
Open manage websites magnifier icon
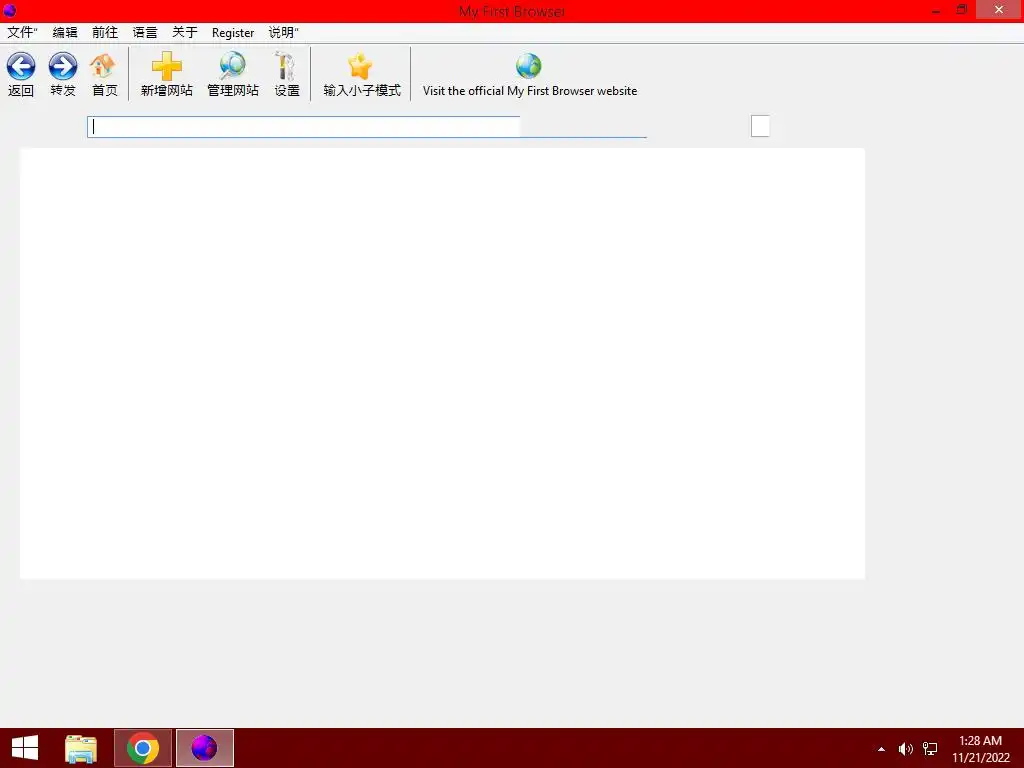pos(232,67)
